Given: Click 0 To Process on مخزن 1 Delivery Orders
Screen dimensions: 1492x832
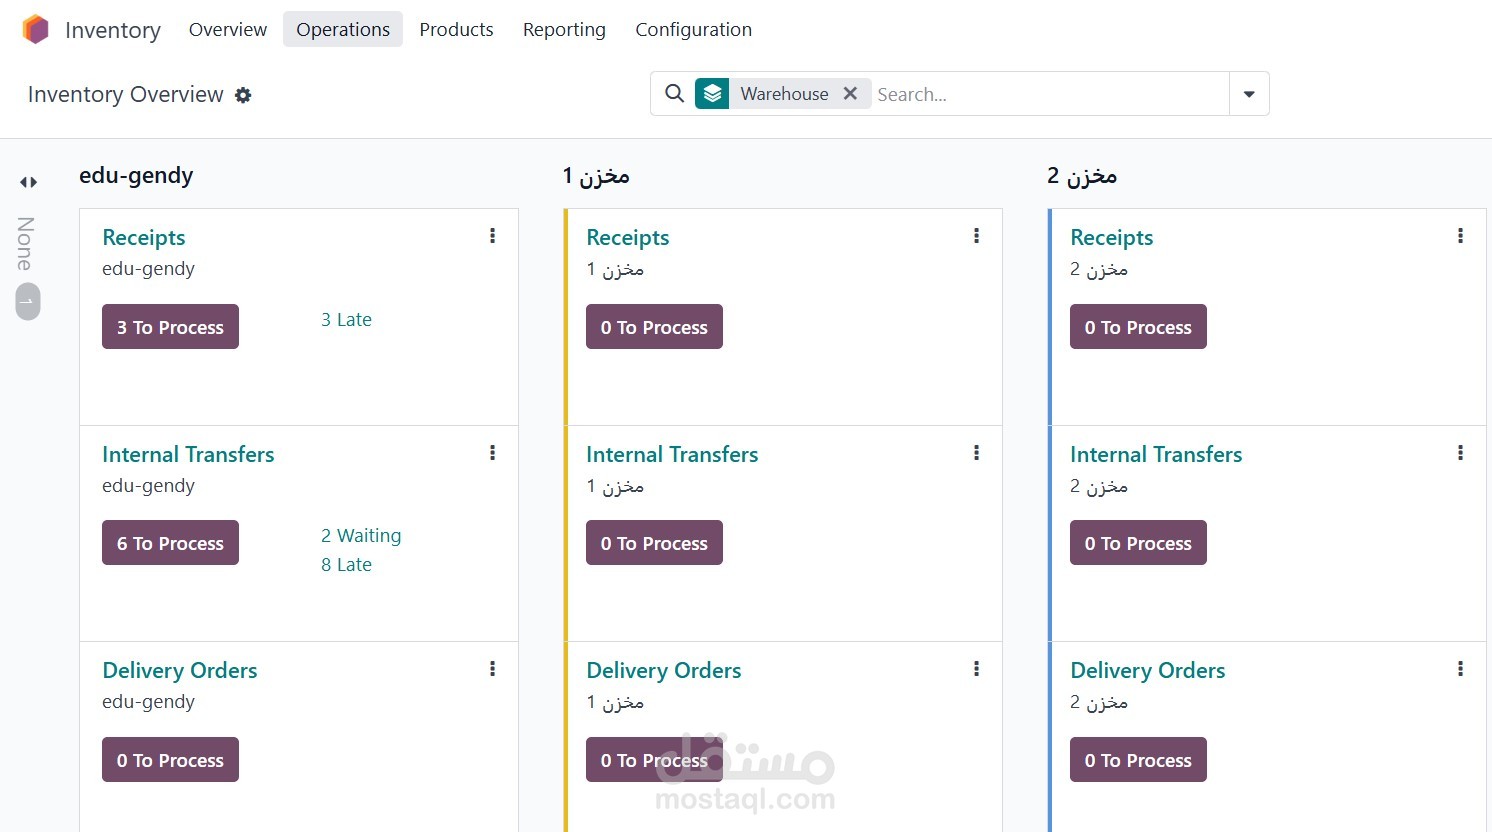Looking at the screenshot, I should pyautogui.click(x=654, y=760).
